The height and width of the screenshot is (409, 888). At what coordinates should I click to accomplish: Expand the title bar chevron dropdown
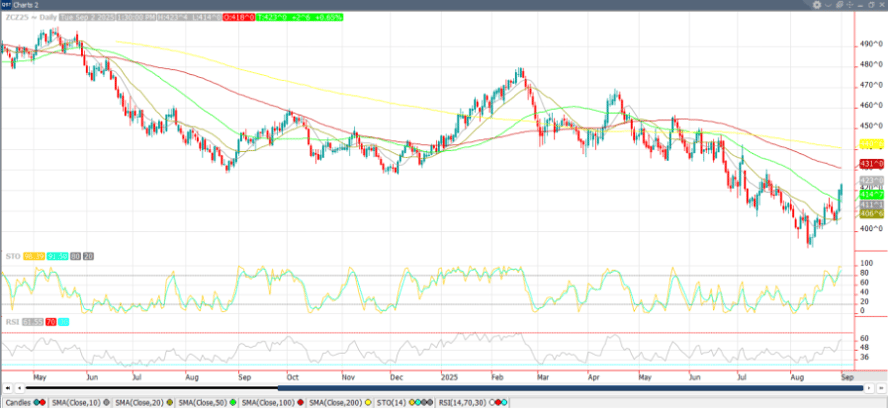828,5
